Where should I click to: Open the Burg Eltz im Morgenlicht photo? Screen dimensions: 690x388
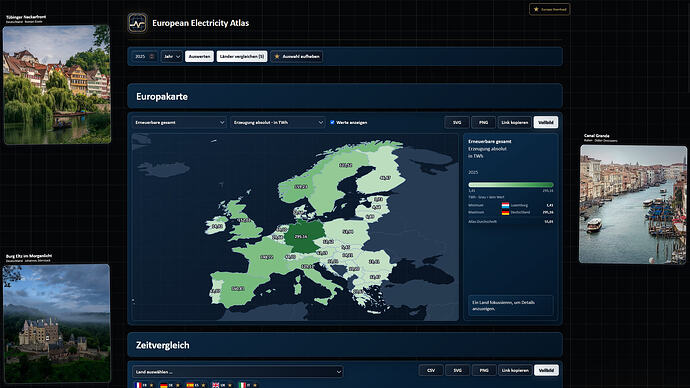click(x=57, y=323)
